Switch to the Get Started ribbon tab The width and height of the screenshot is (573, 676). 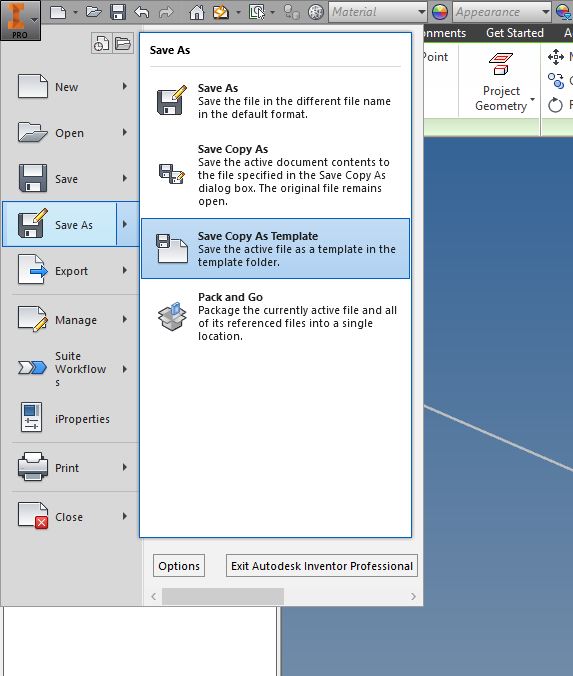[x=514, y=33]
